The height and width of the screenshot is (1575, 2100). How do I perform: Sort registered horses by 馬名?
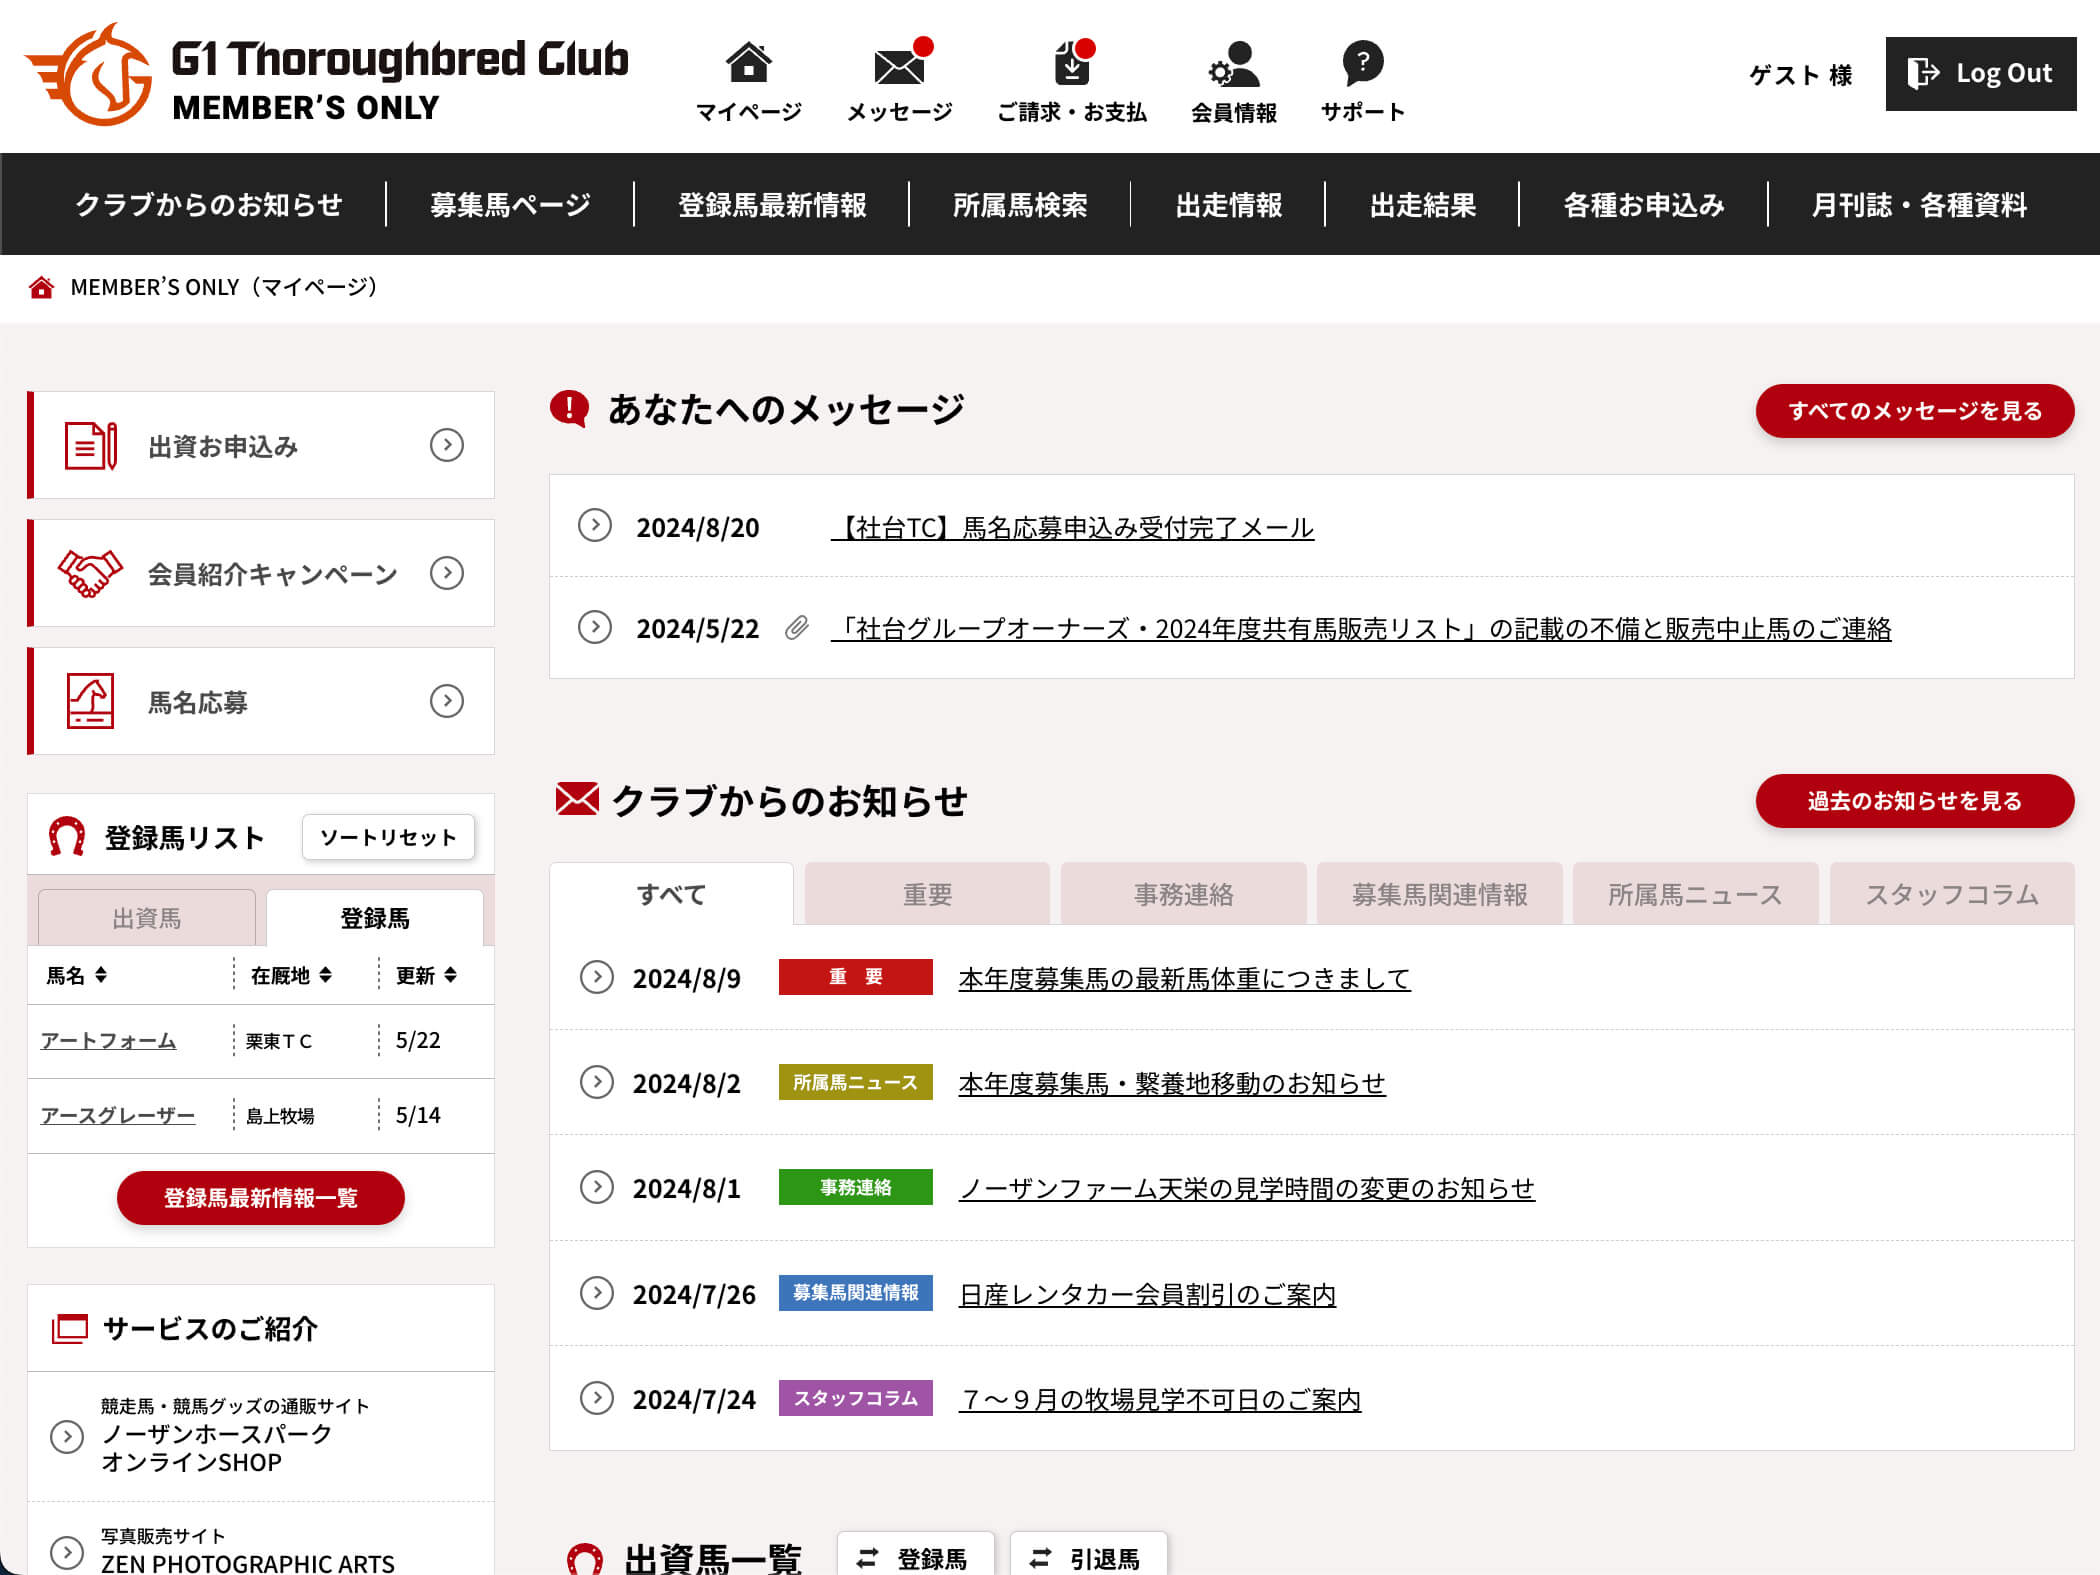100,975
